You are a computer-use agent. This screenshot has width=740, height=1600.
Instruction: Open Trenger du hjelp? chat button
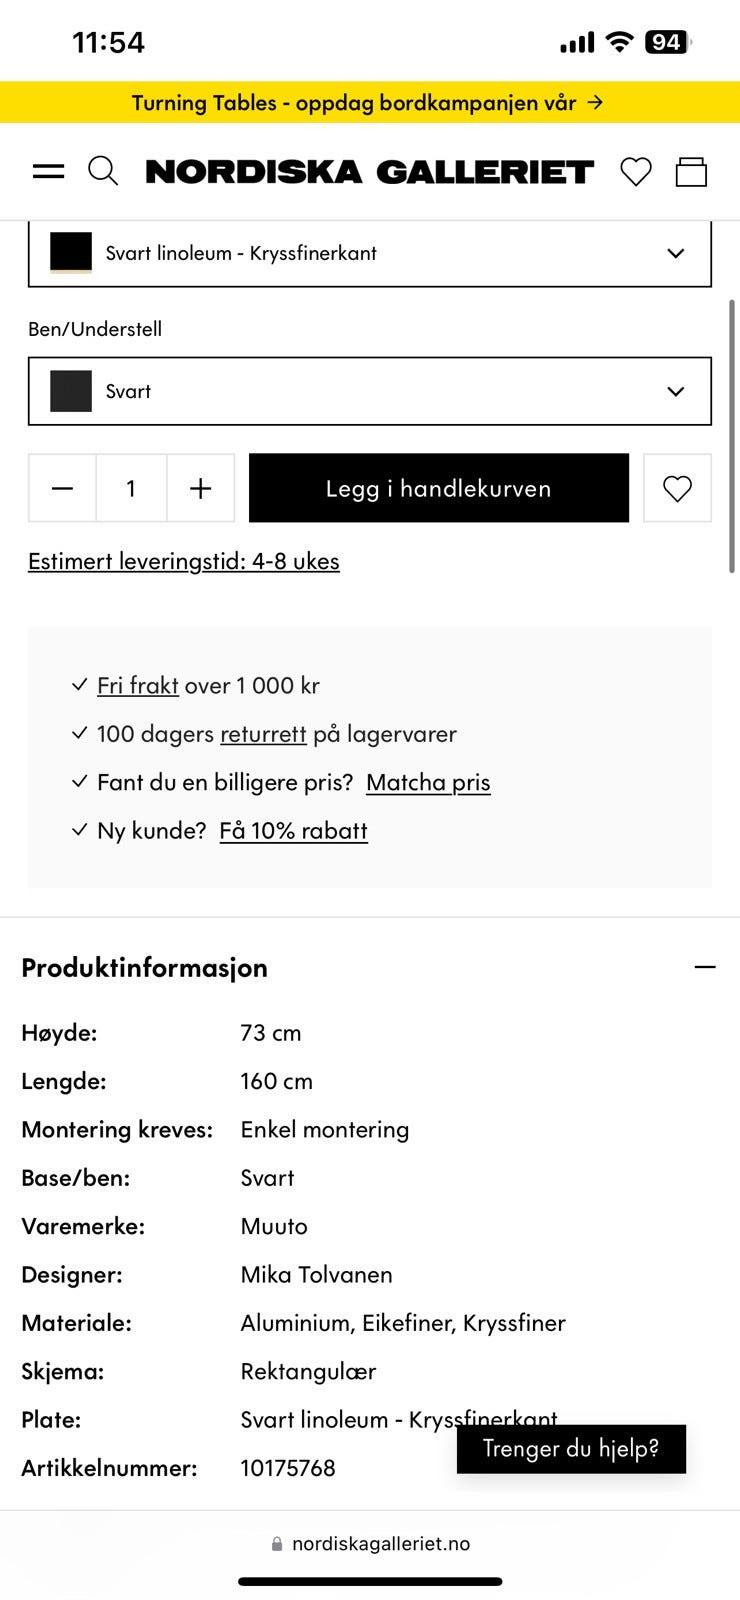coord(571,1449)
